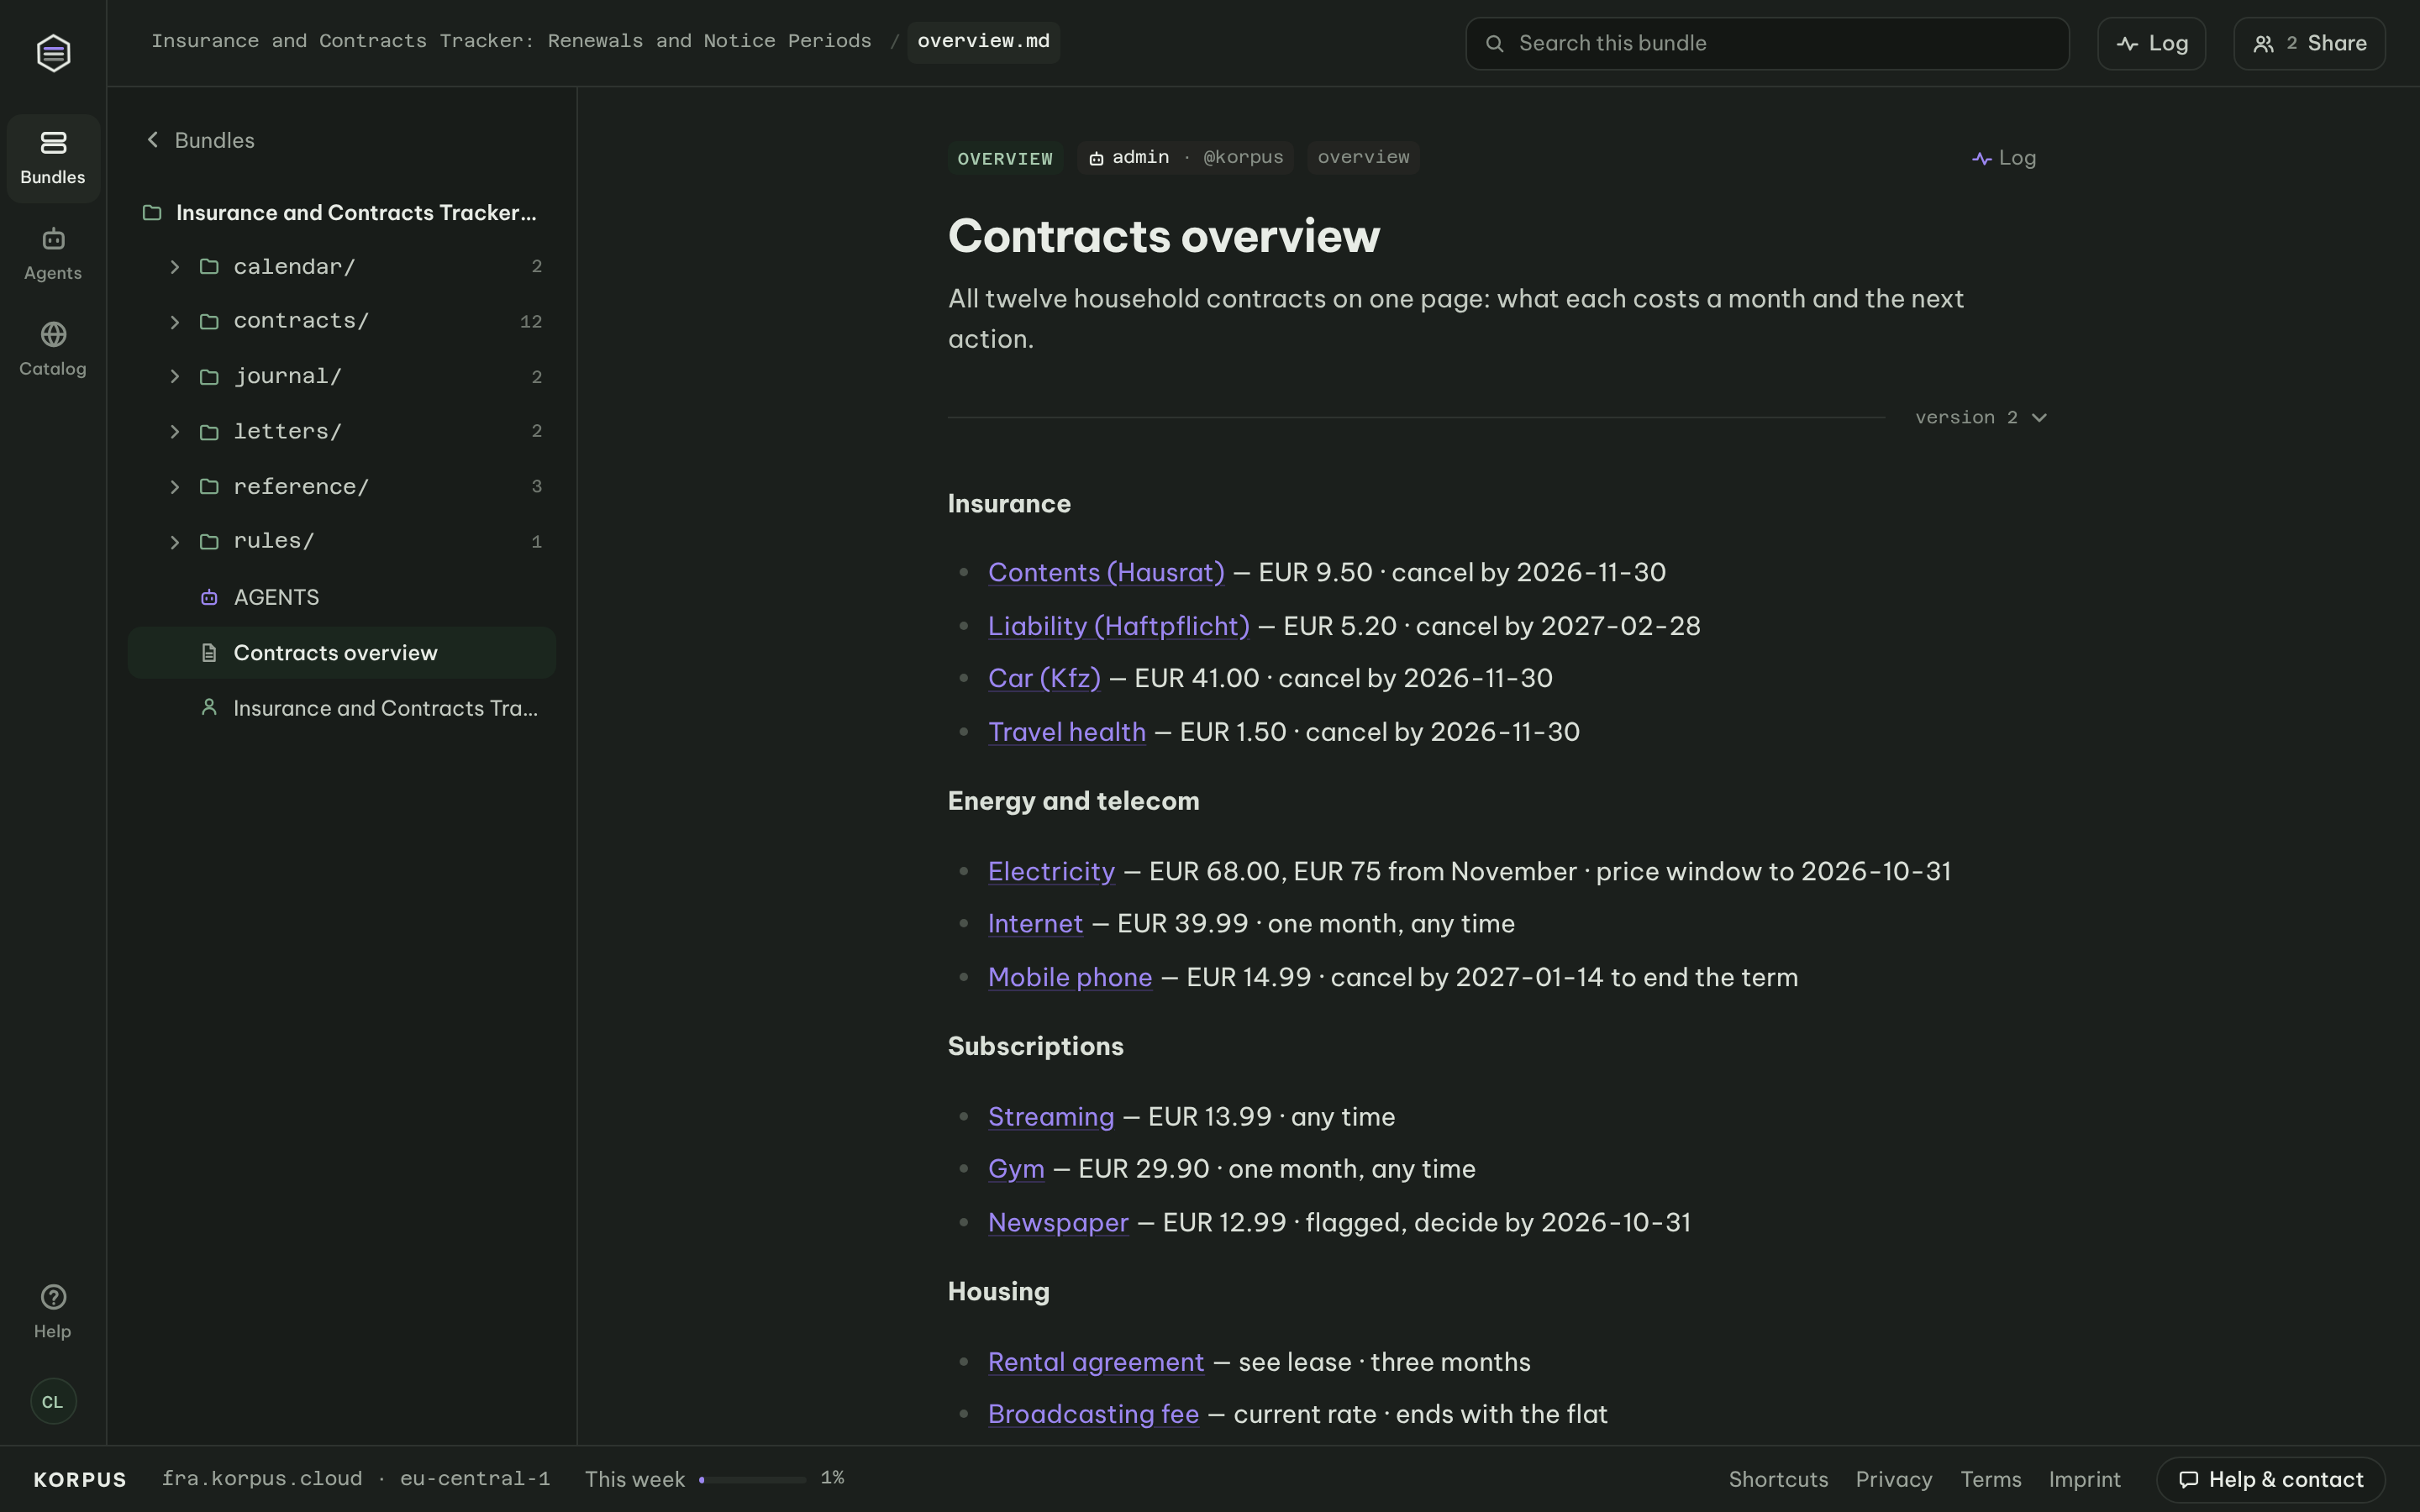Click the Korpus logo icon
Image resolution: width=2420 pixels, height=1512 pixels.
coord(53,52)
